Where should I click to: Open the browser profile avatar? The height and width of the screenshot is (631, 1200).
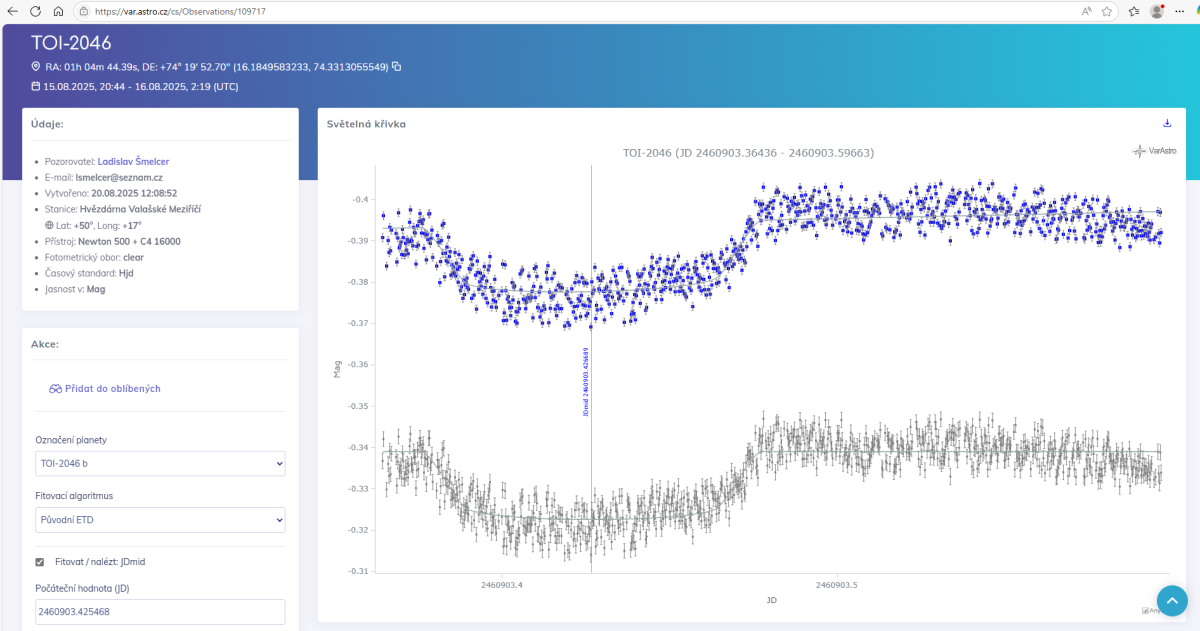coord(1157,11)
